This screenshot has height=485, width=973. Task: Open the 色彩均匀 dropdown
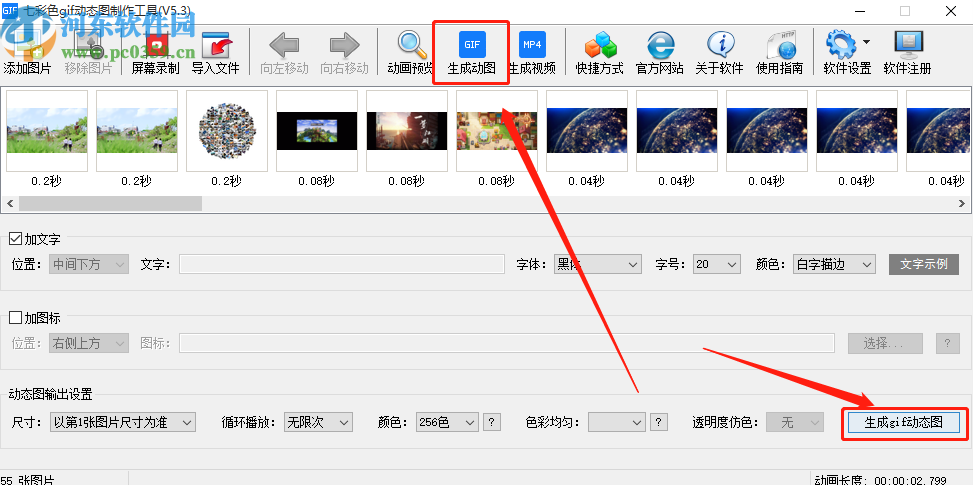point(617,422)
